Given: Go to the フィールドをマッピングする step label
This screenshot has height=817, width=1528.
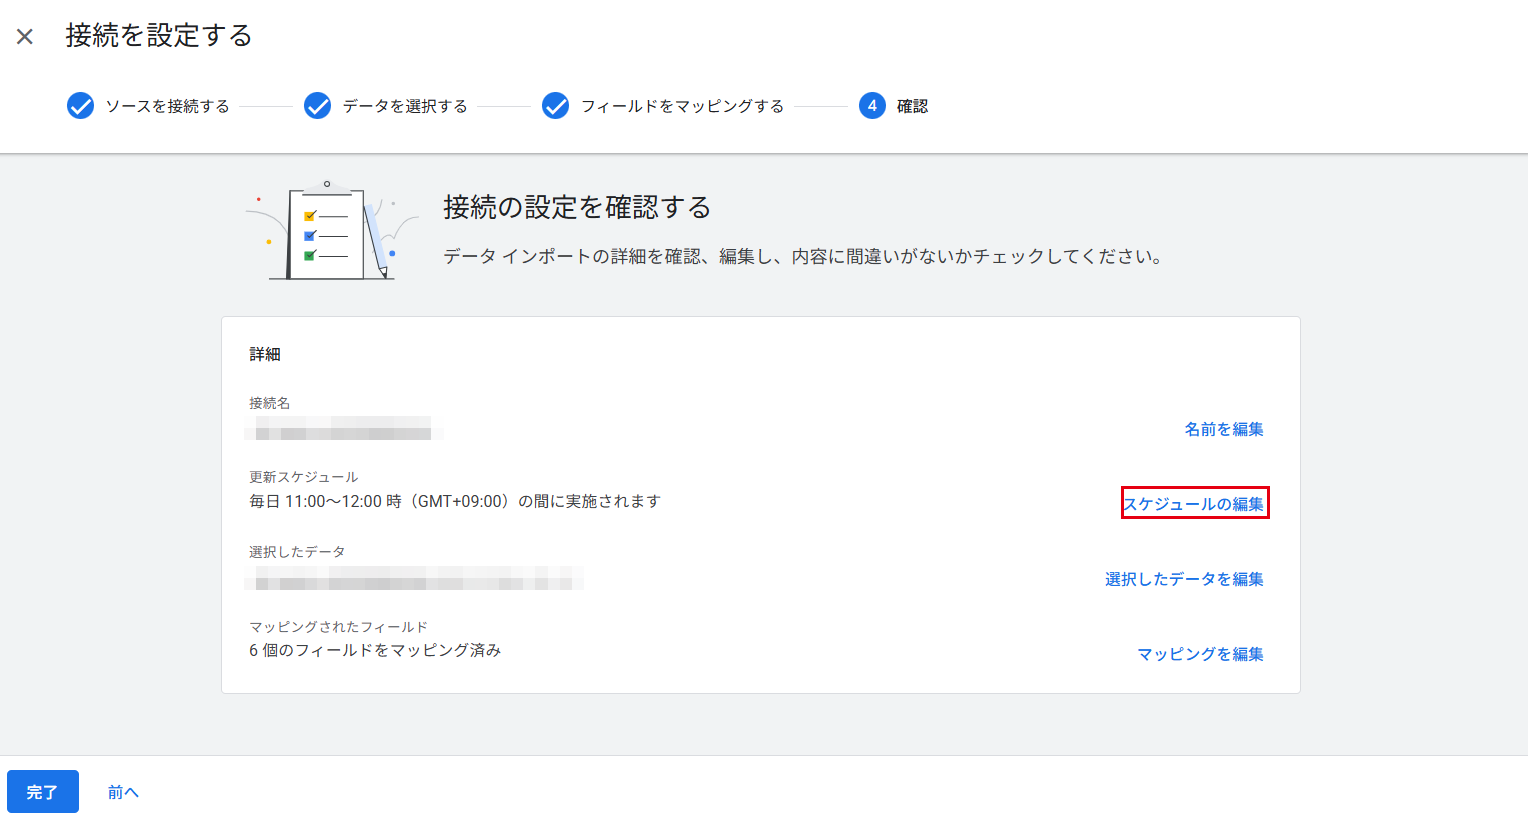Looking at the screenshot, I should click(683, 106).
